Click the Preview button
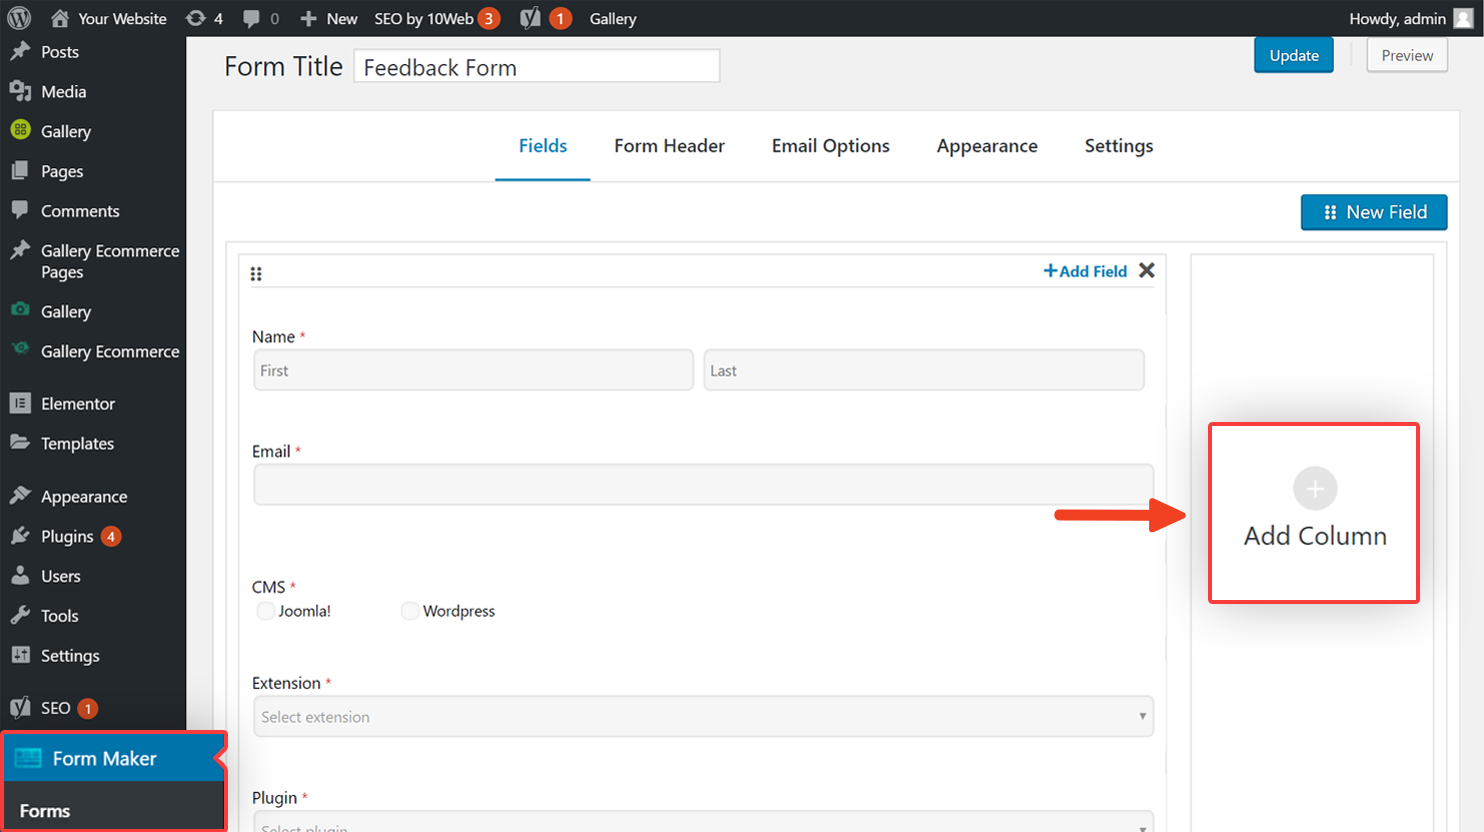Screen dimensions: 1484x832 point(1407,56)
